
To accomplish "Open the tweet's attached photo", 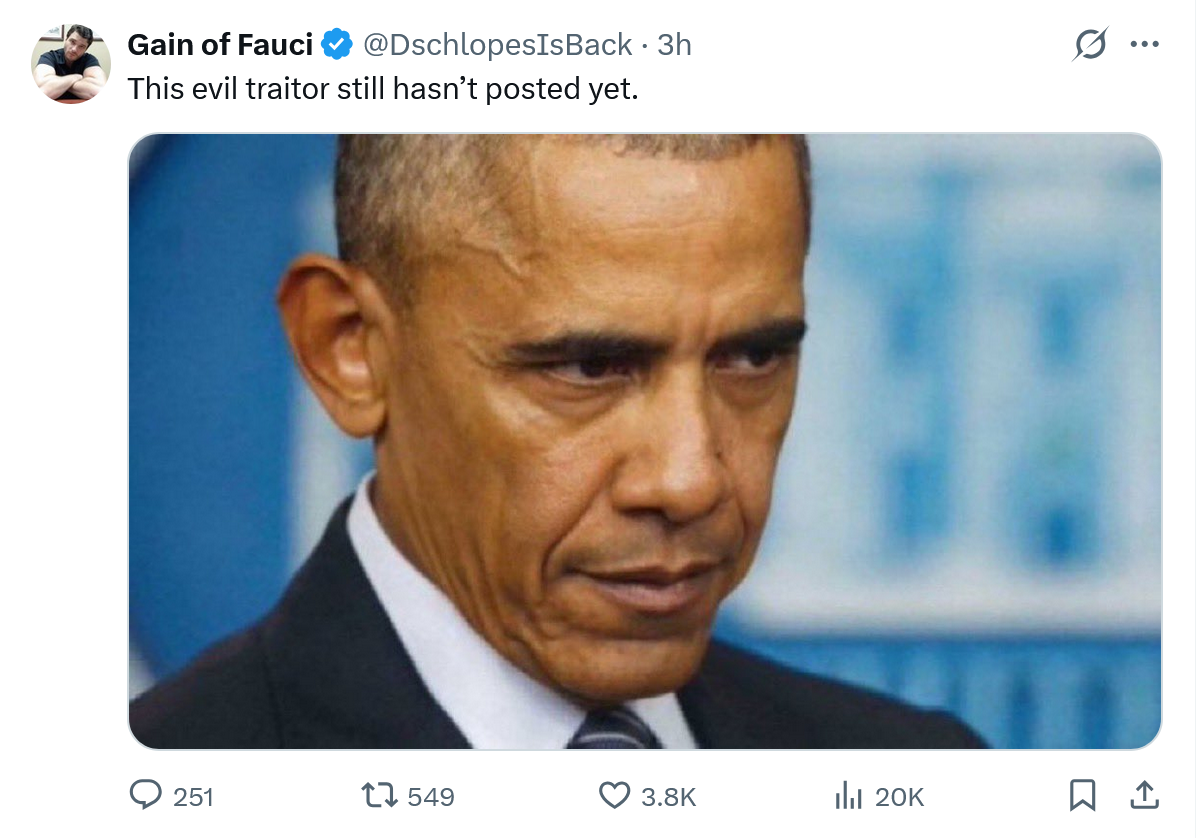I will point(645,441).
